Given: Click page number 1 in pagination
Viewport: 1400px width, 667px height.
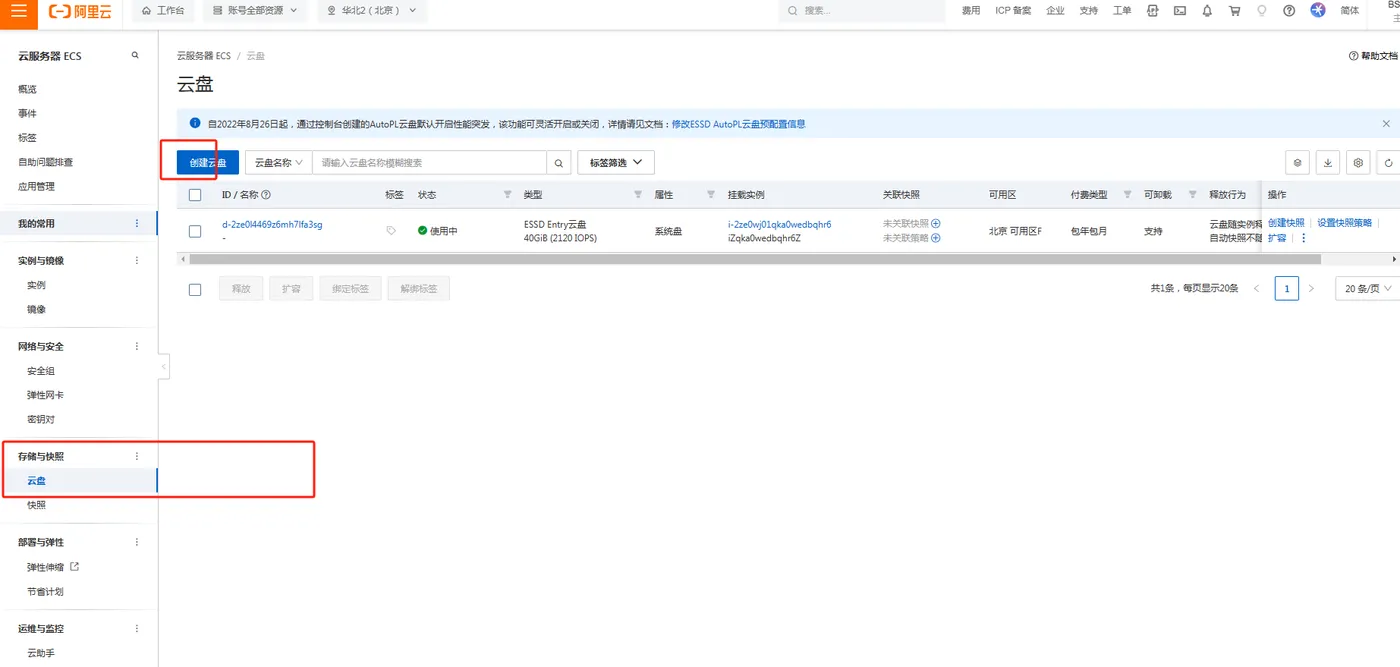Looking at the screenshot, I should tap(1286, 289).
